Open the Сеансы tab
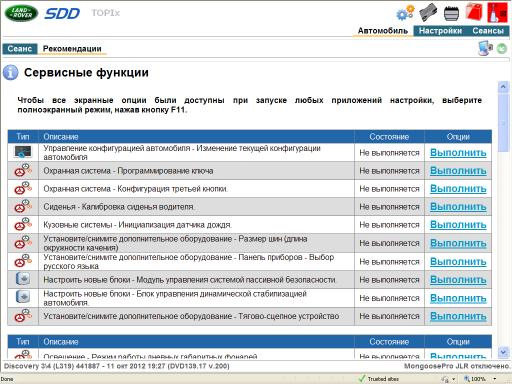 488,31
